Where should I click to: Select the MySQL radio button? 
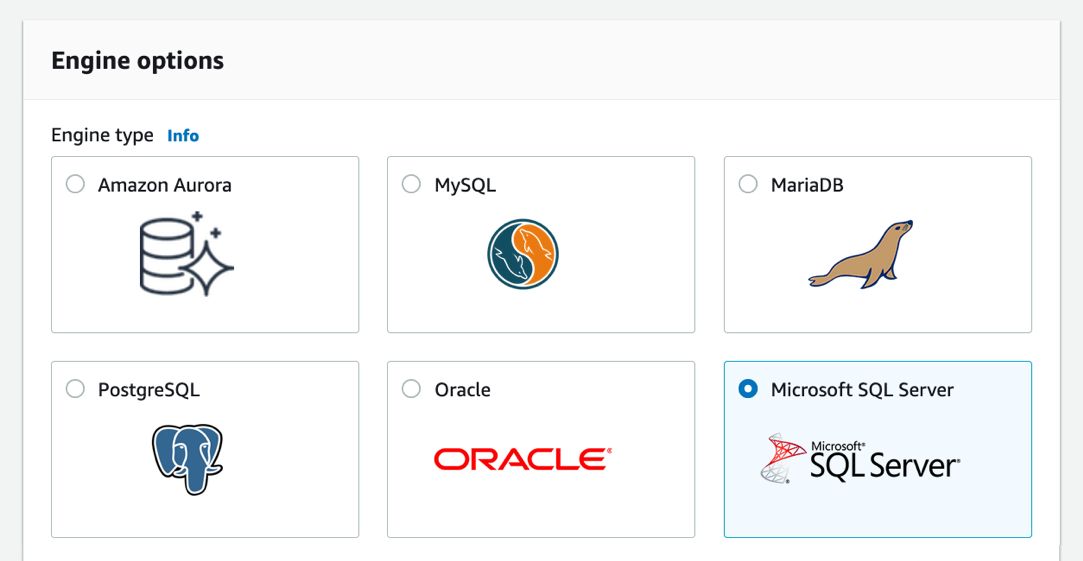tap(411, 184)
